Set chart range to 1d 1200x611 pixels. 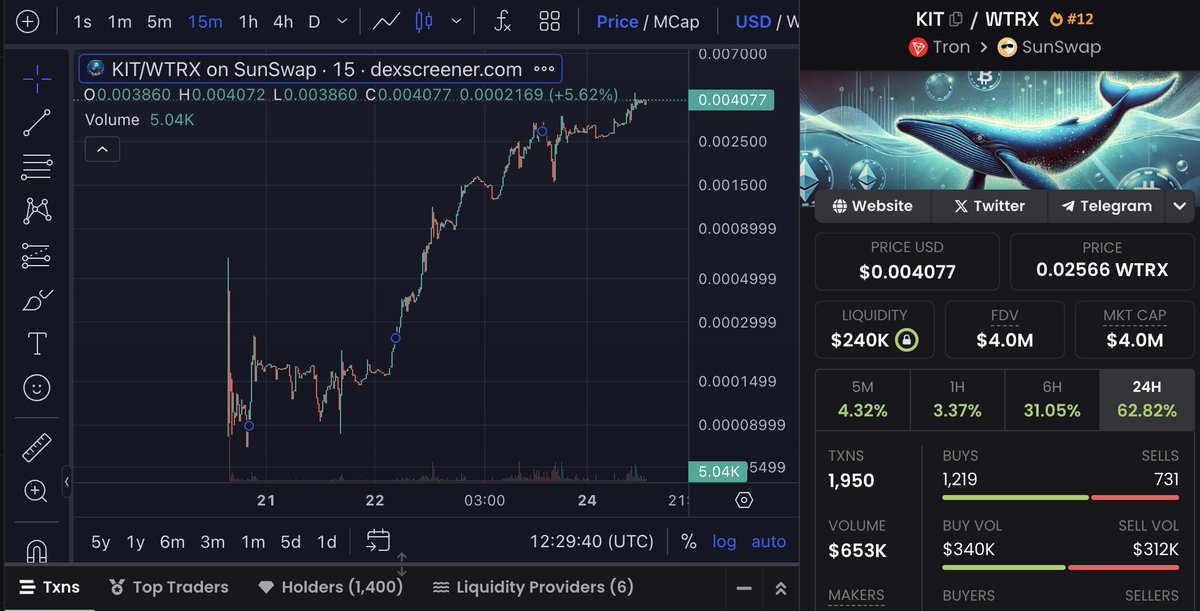326,541
